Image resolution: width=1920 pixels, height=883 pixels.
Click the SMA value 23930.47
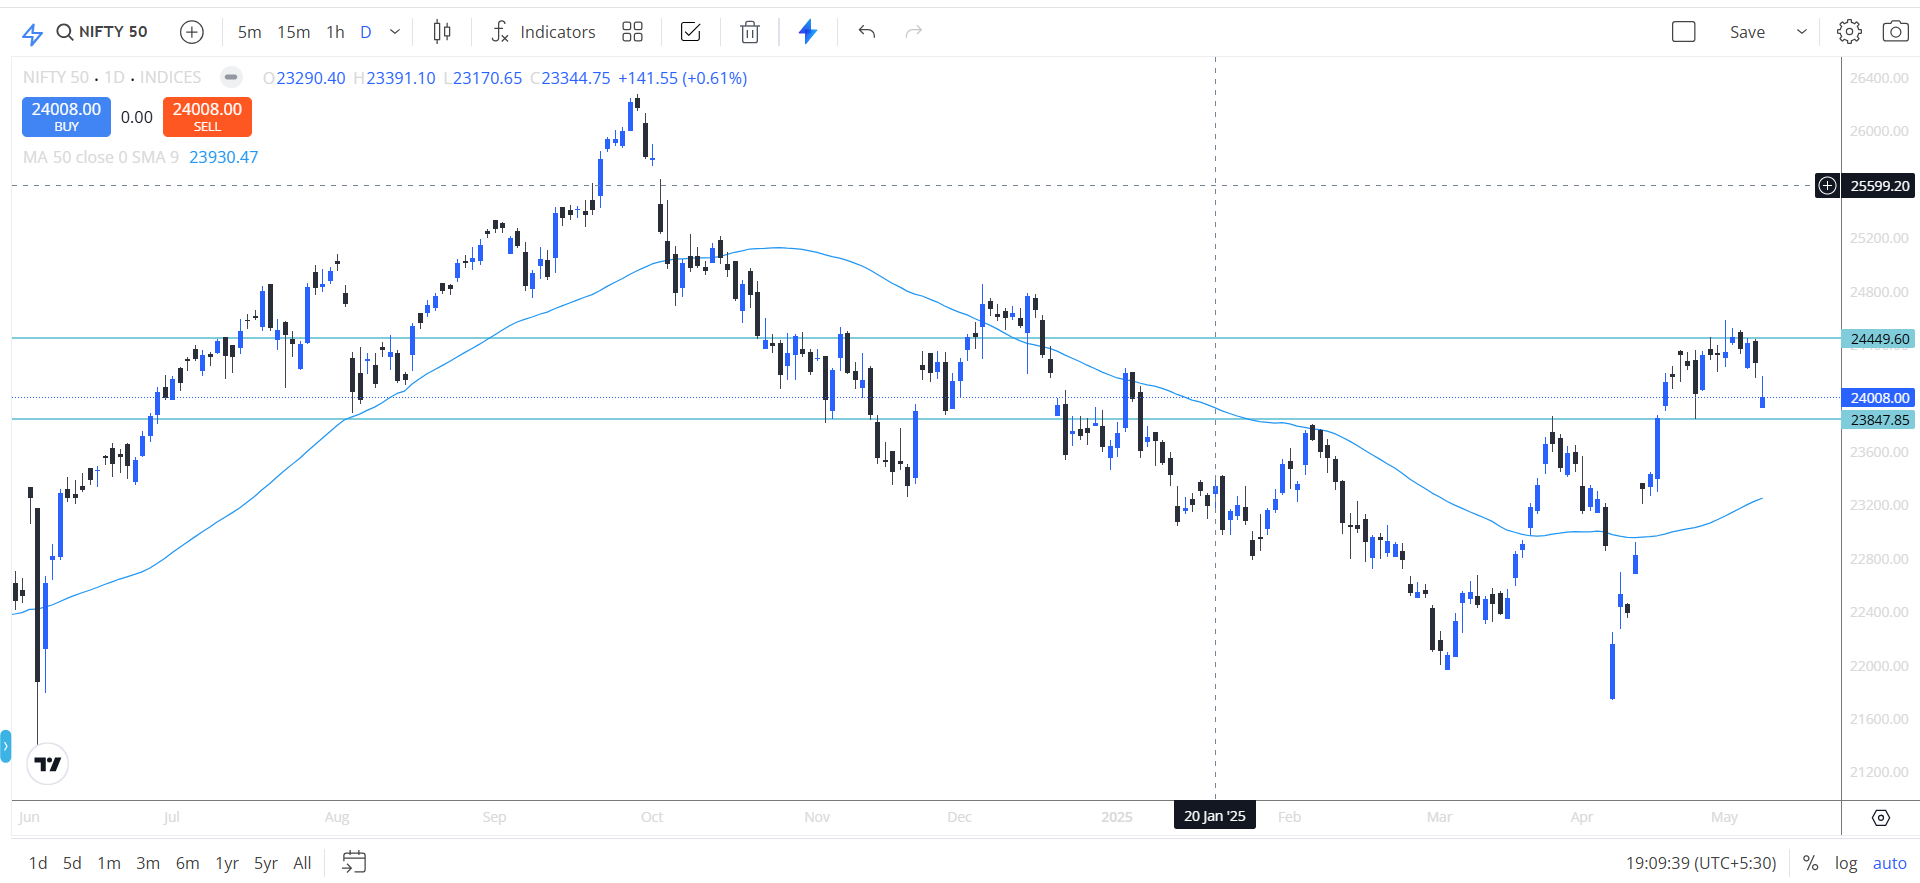223,157
